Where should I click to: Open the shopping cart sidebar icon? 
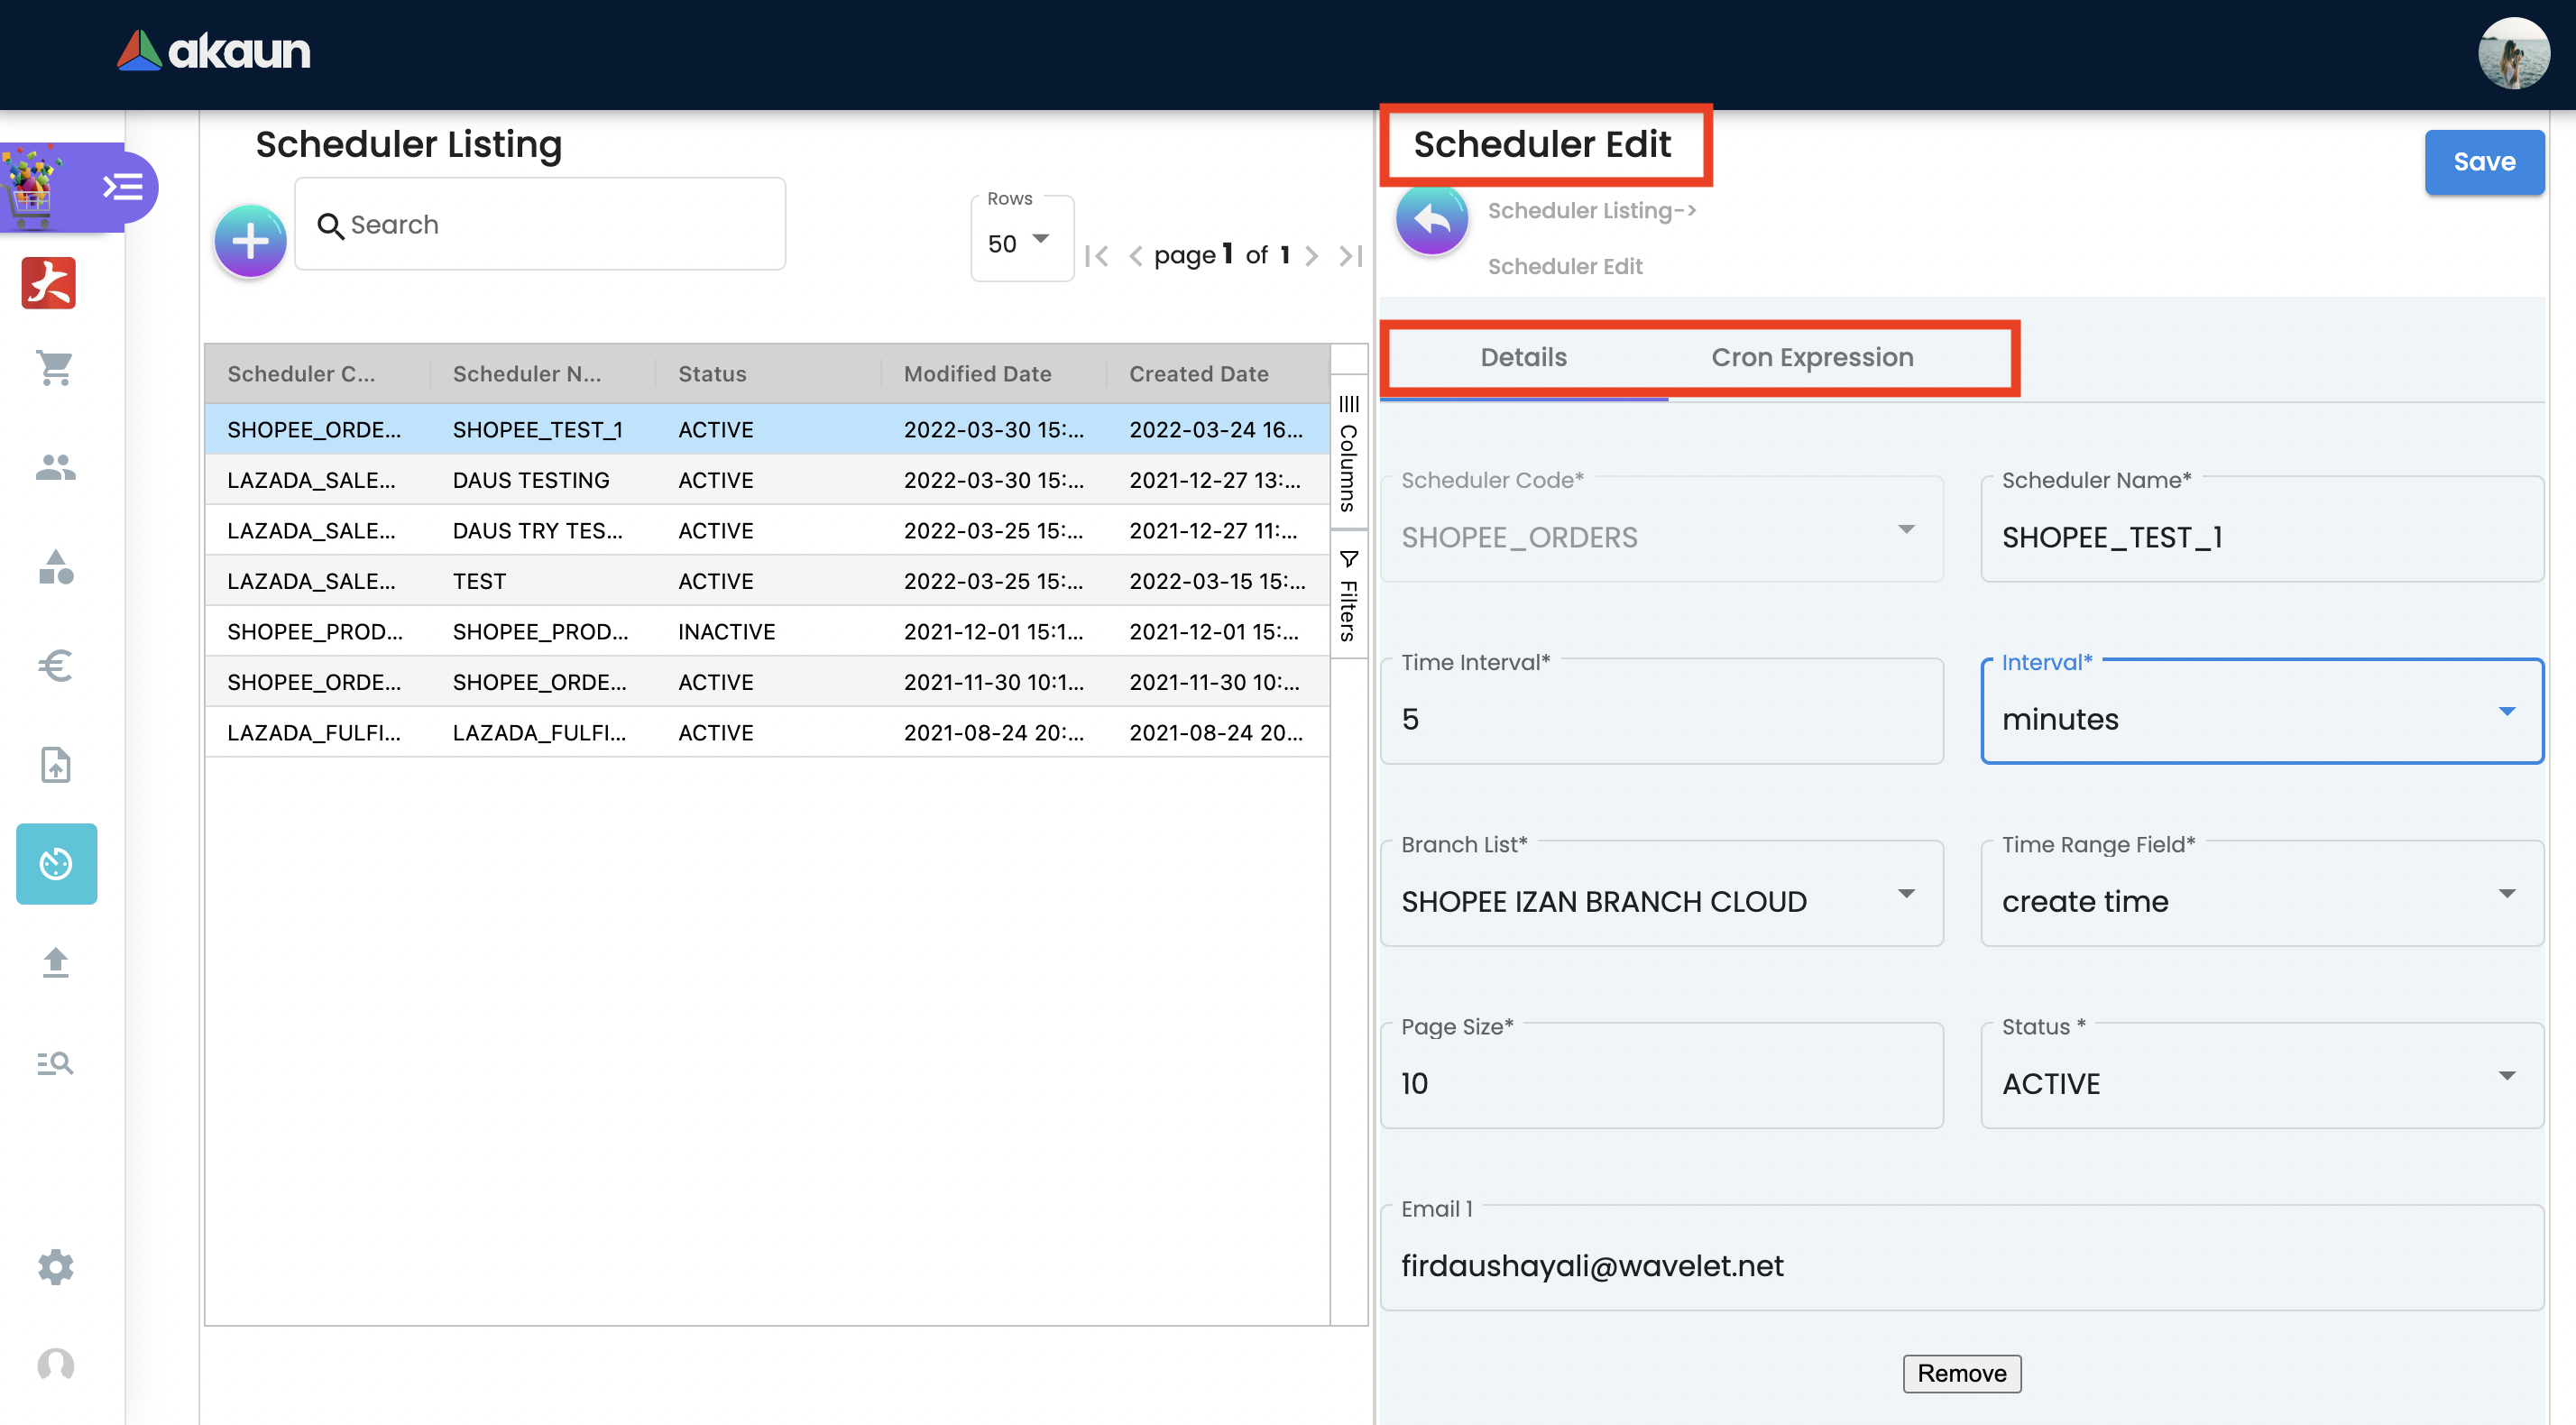(x=55, y=368)
